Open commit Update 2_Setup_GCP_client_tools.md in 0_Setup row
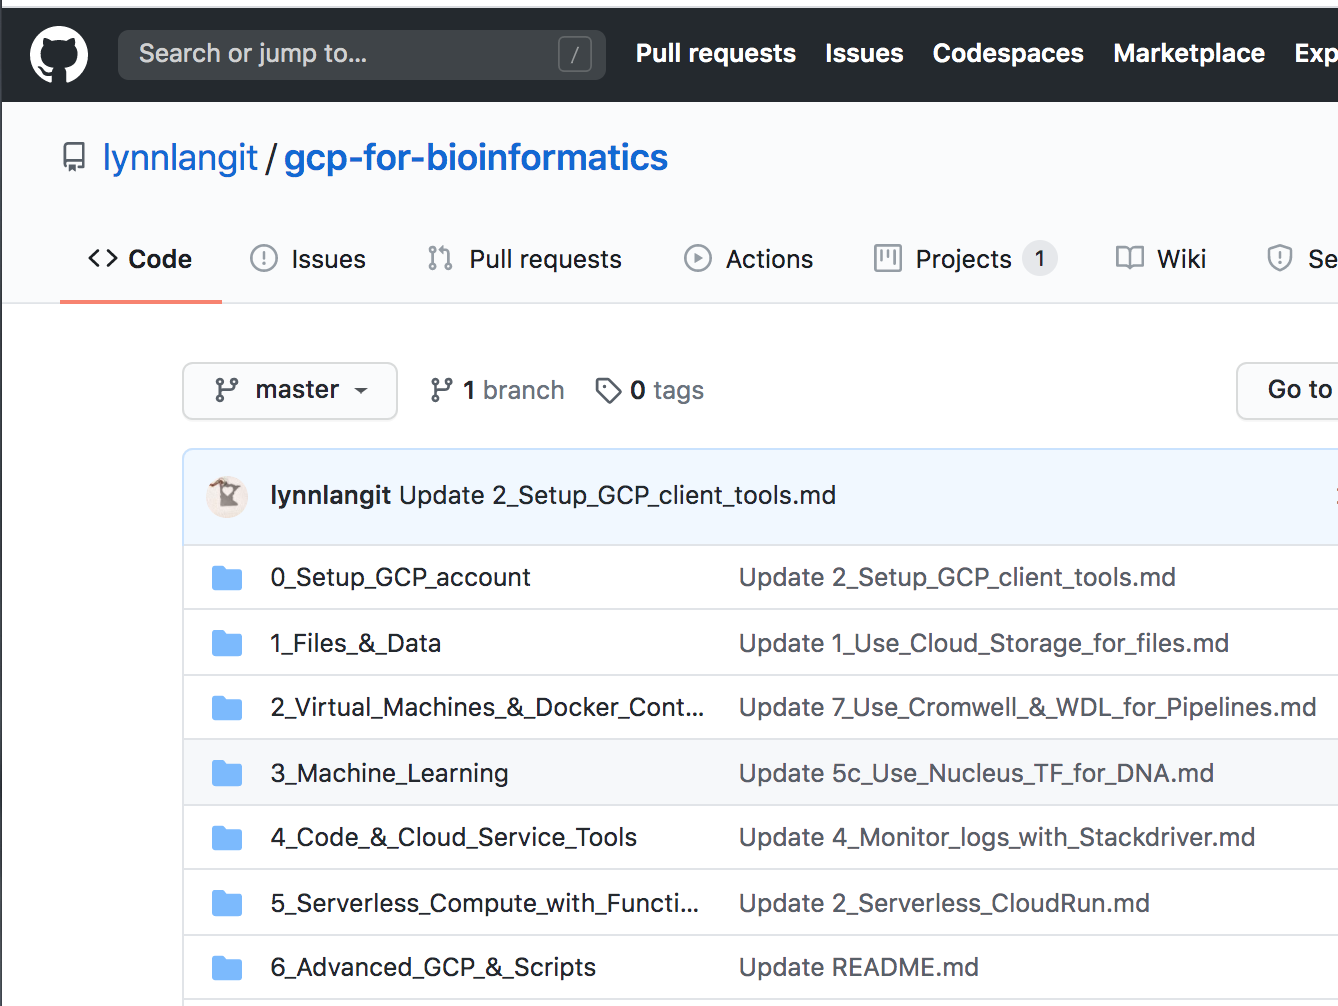The width and height of the screenshot is (1338, 1006). (x=957, y=577)
